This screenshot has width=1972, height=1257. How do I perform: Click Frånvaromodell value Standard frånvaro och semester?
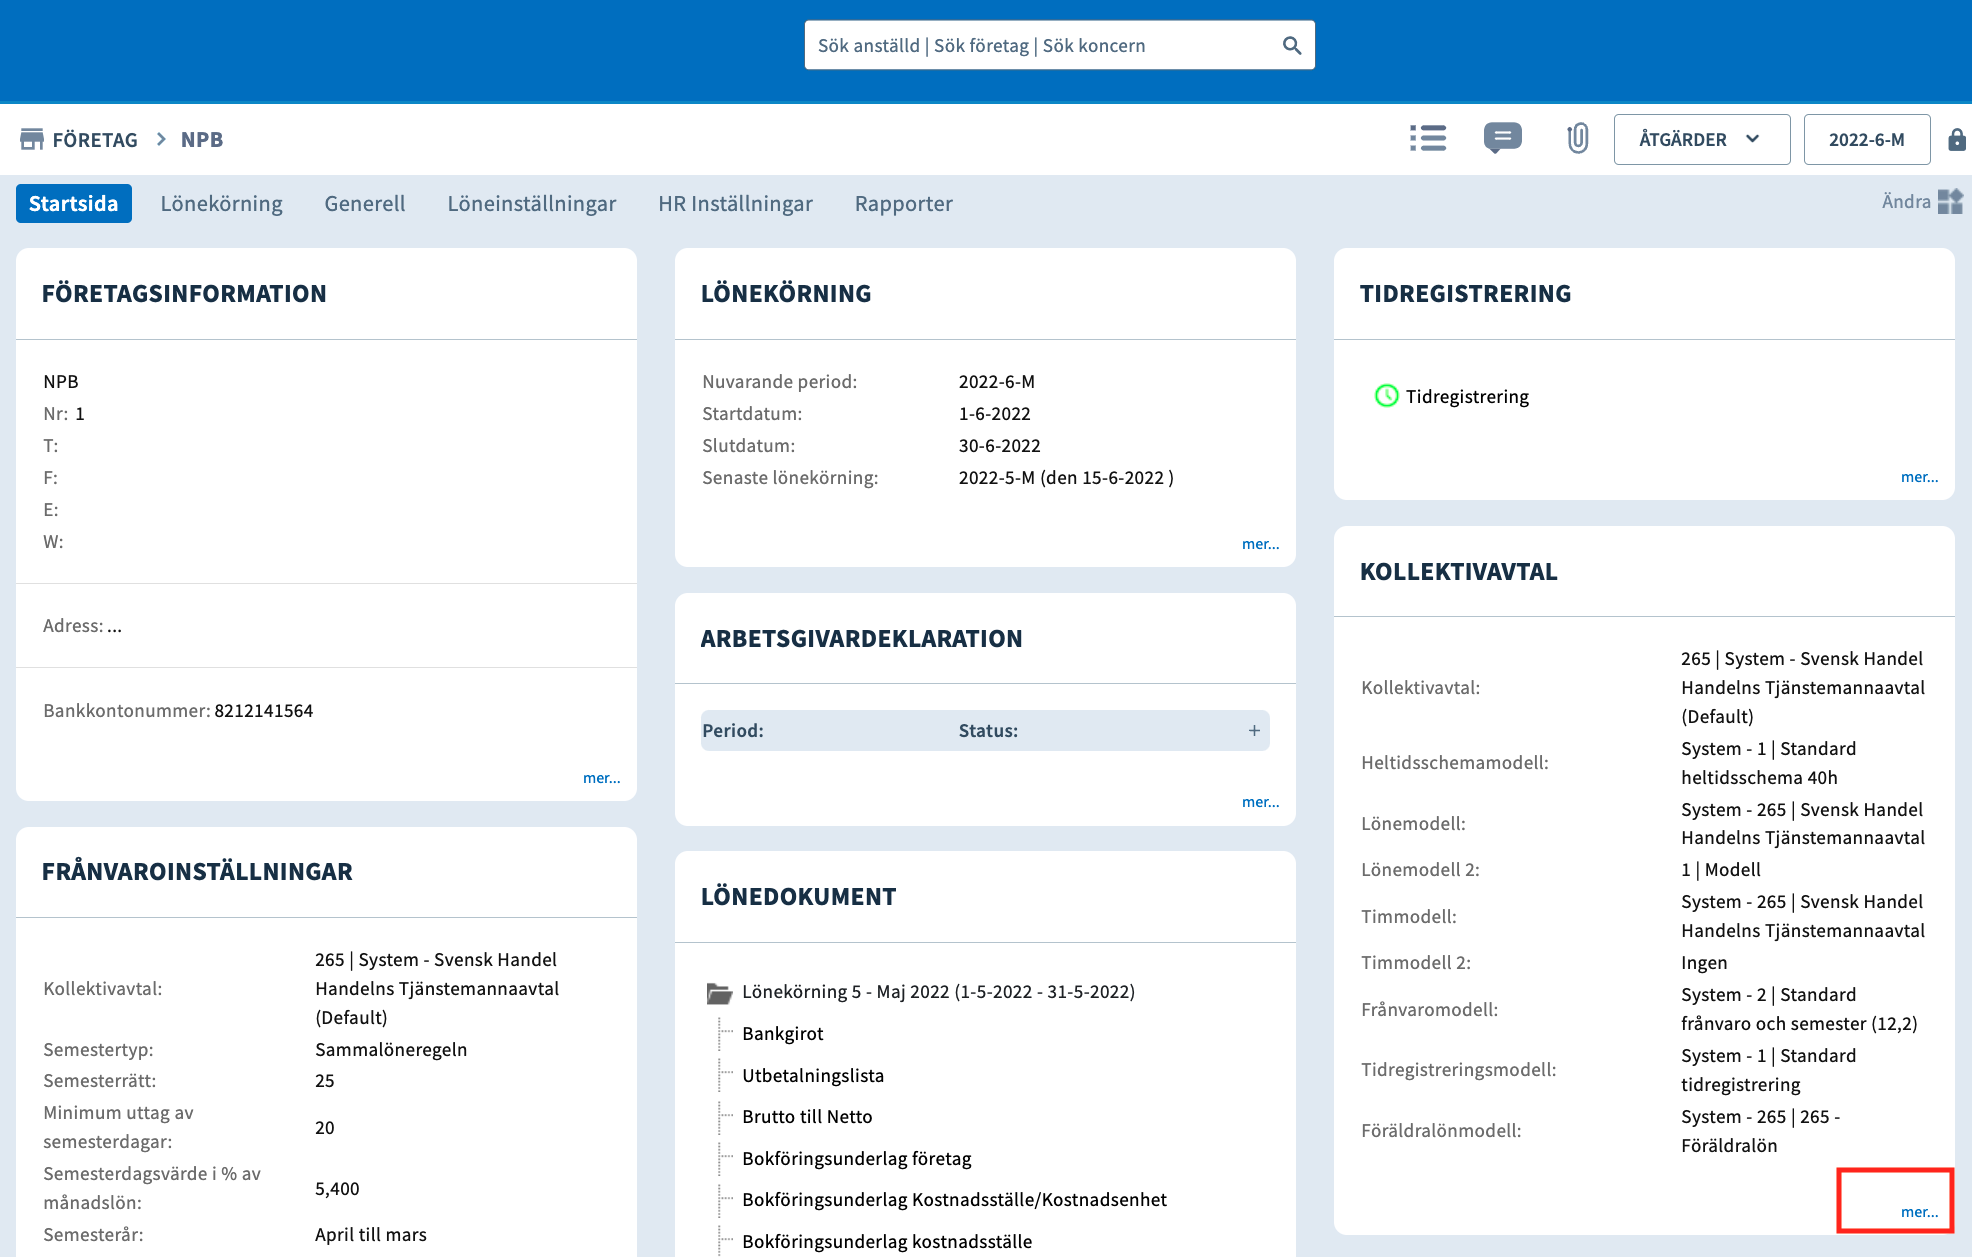tap(1799, 1009)
